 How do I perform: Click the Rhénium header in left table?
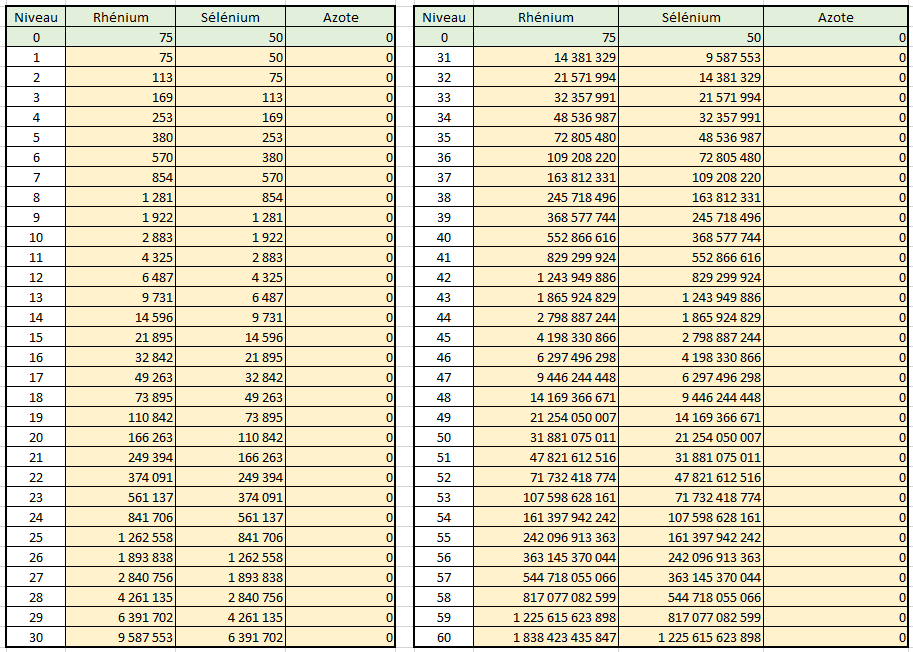(x=120, y=17)
